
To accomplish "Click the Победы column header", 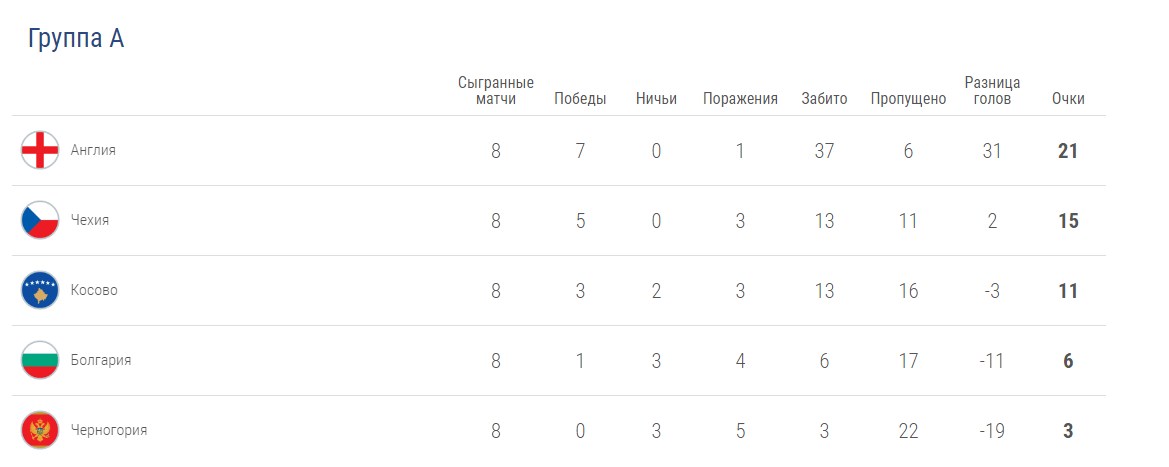I will [580, 99].
